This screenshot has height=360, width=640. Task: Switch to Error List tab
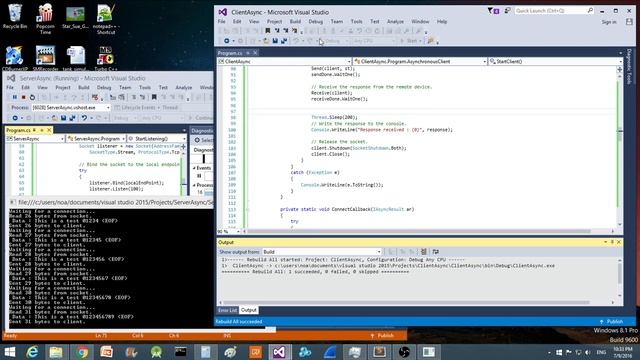[x=227, y=310]
